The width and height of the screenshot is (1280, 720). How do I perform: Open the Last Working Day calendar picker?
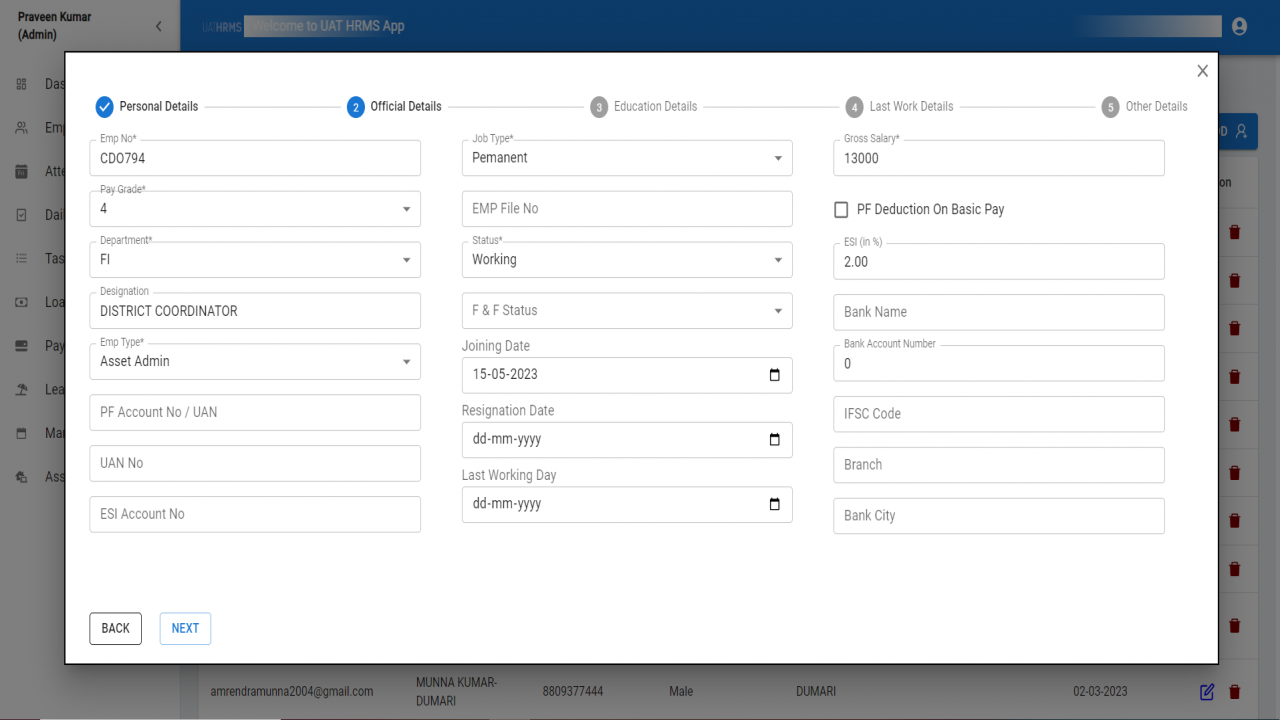click(x=774, y=505)
